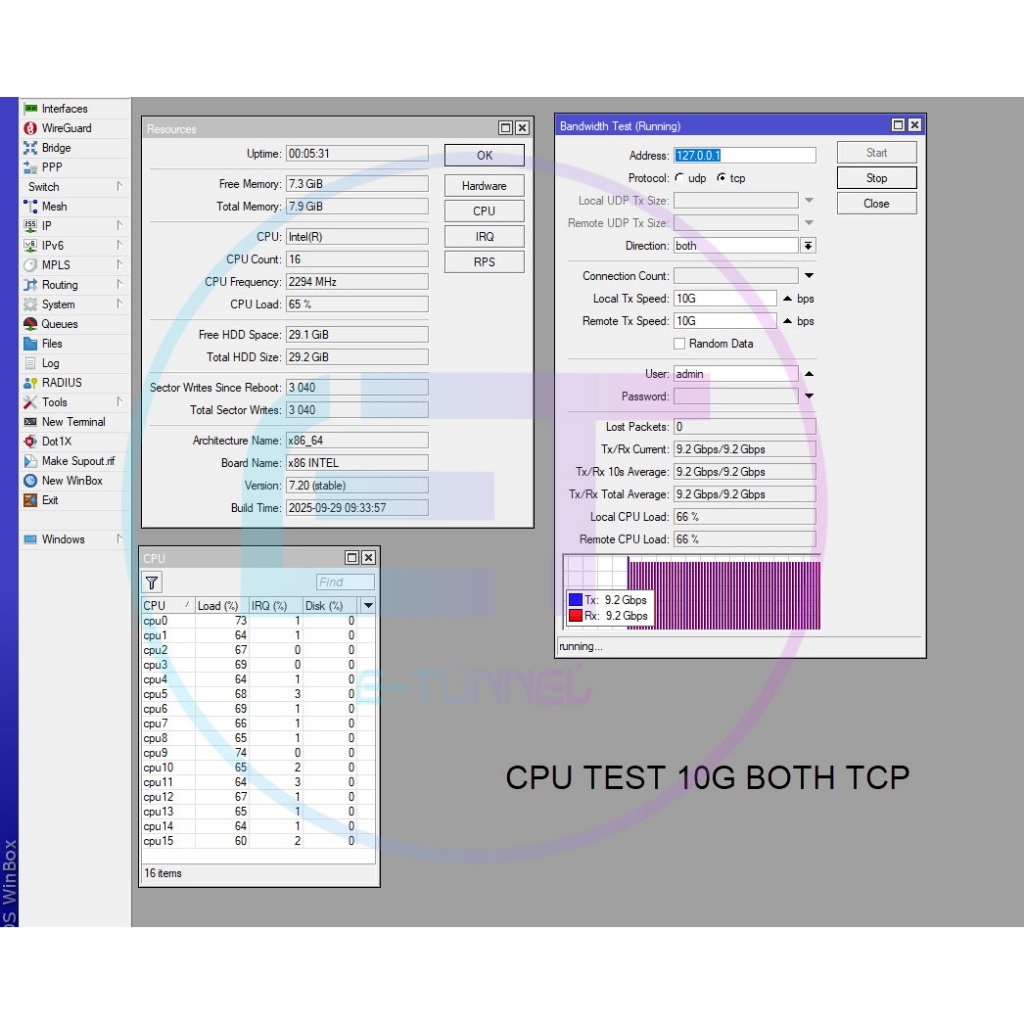The height and width of the screenshot is (1024, 1024).
Task: Open the WireGuard menu icon
Action: click(30, 128)
